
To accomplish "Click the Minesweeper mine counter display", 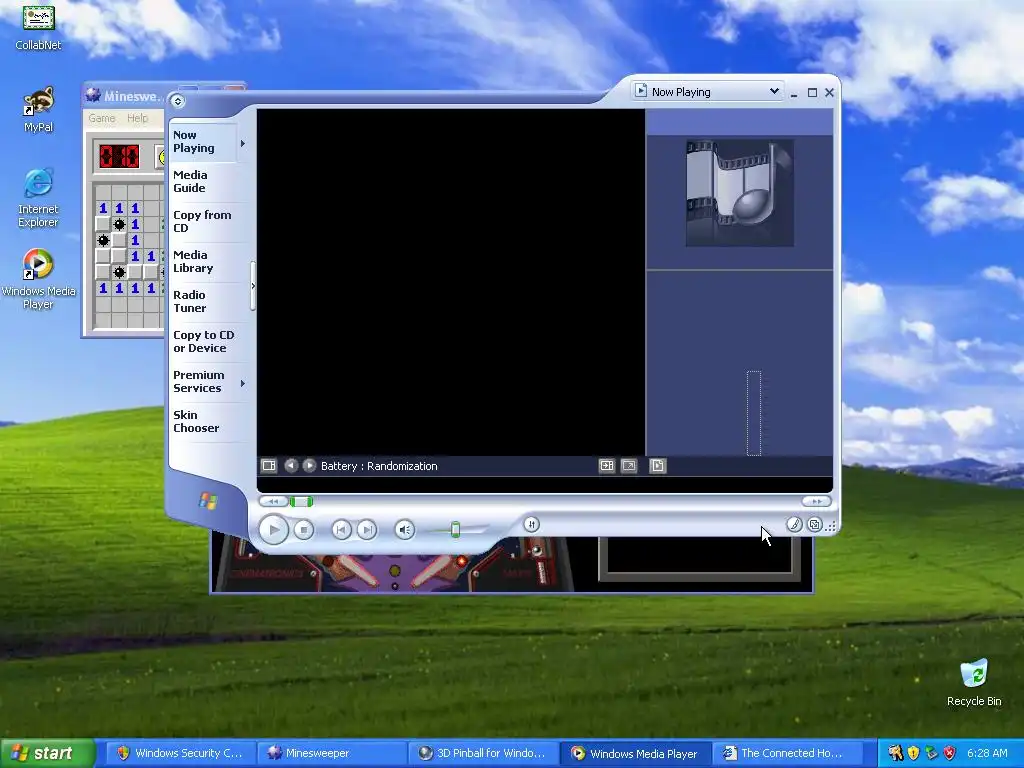I will (x=119, y=157).
